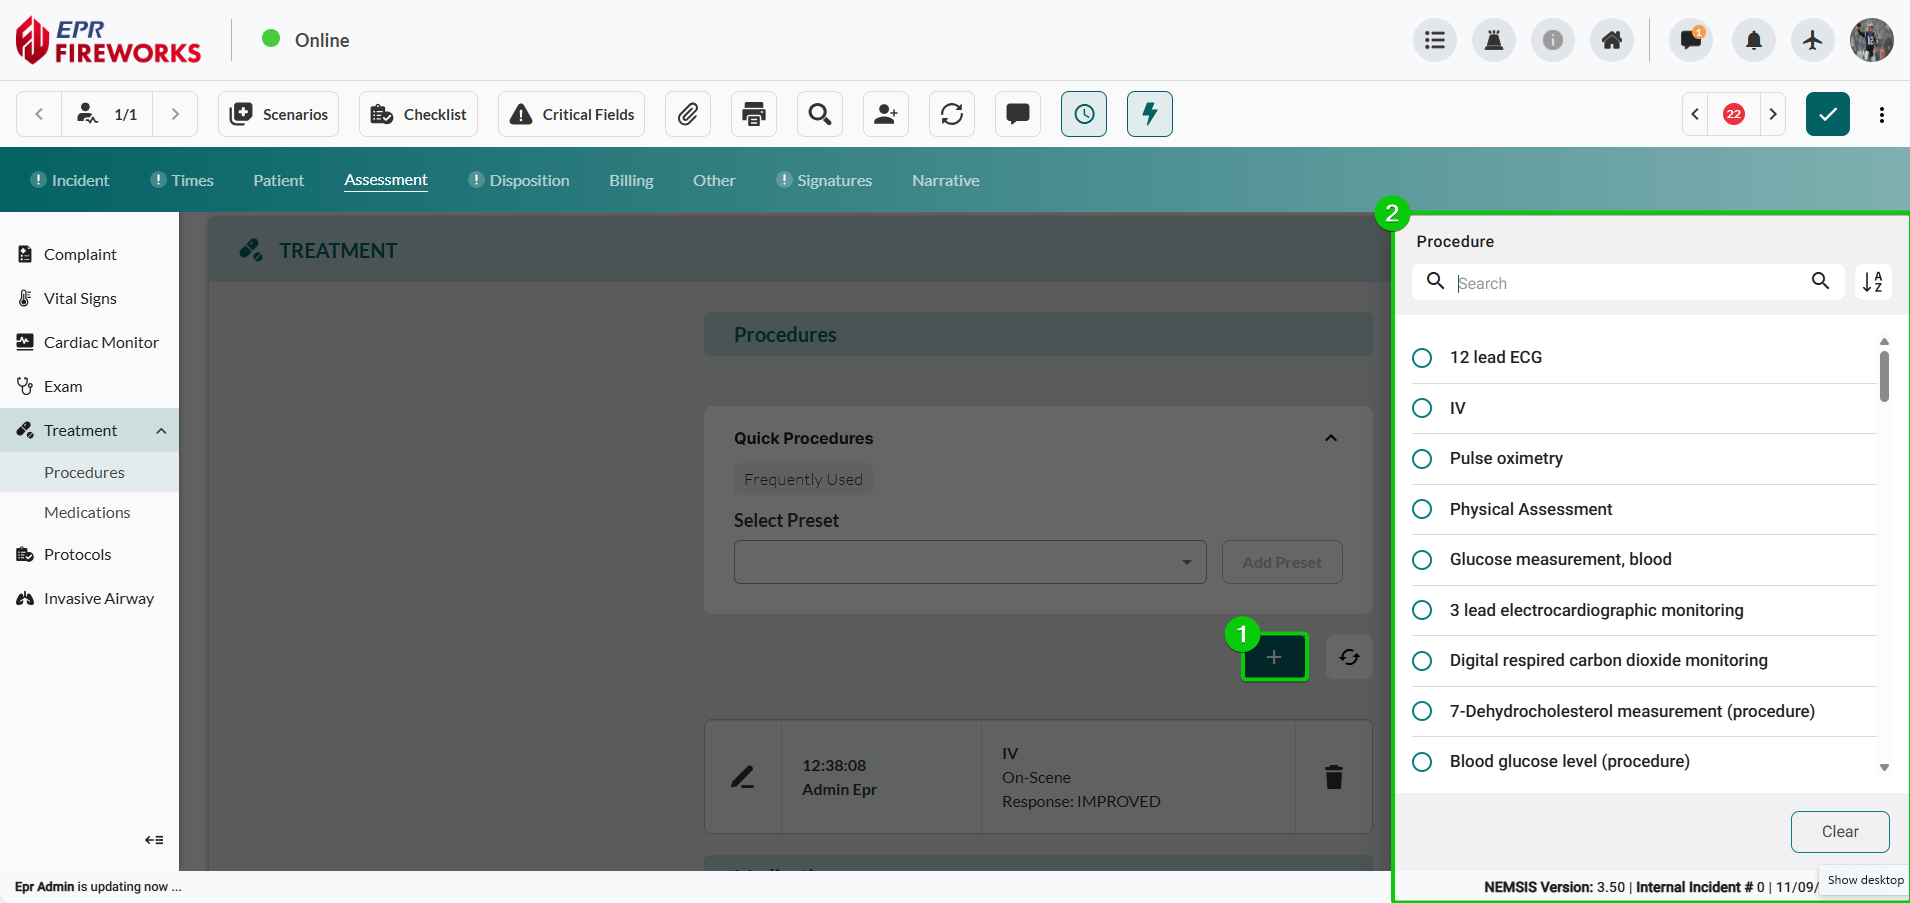The height and width of the screenshot is (903, 1910).
Task: Click the refresh sync arrows toolbar icon
Action: click(x=952, y=114)
